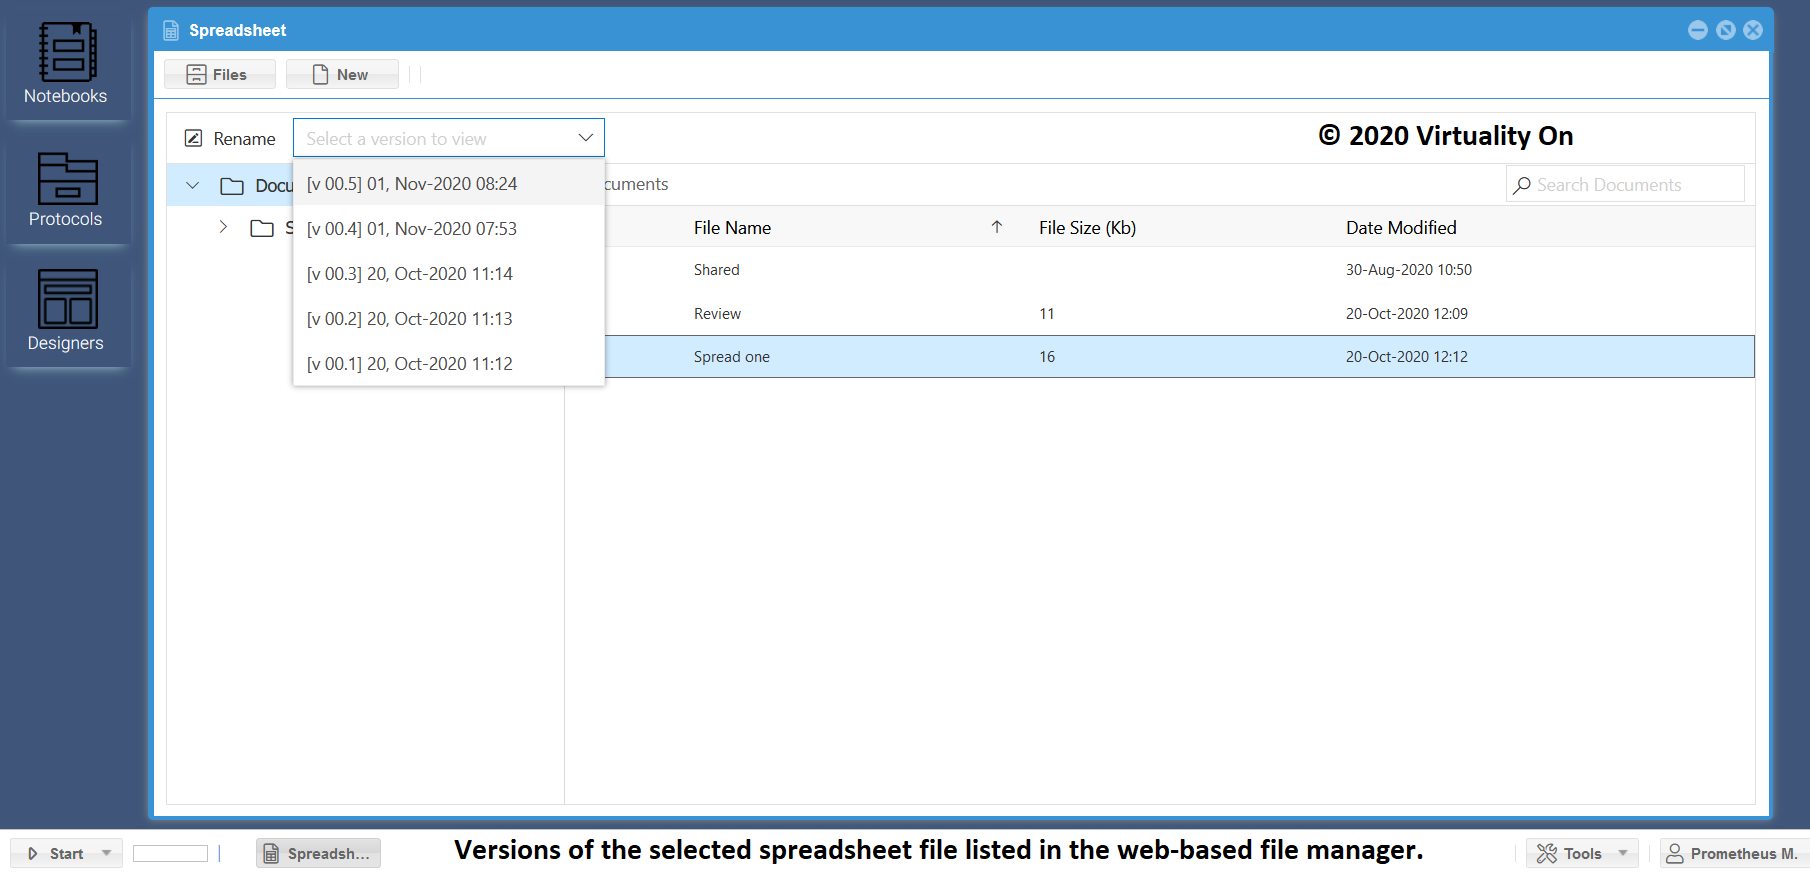
Task: Click the taskbar input field
Action: click(170, 853)
